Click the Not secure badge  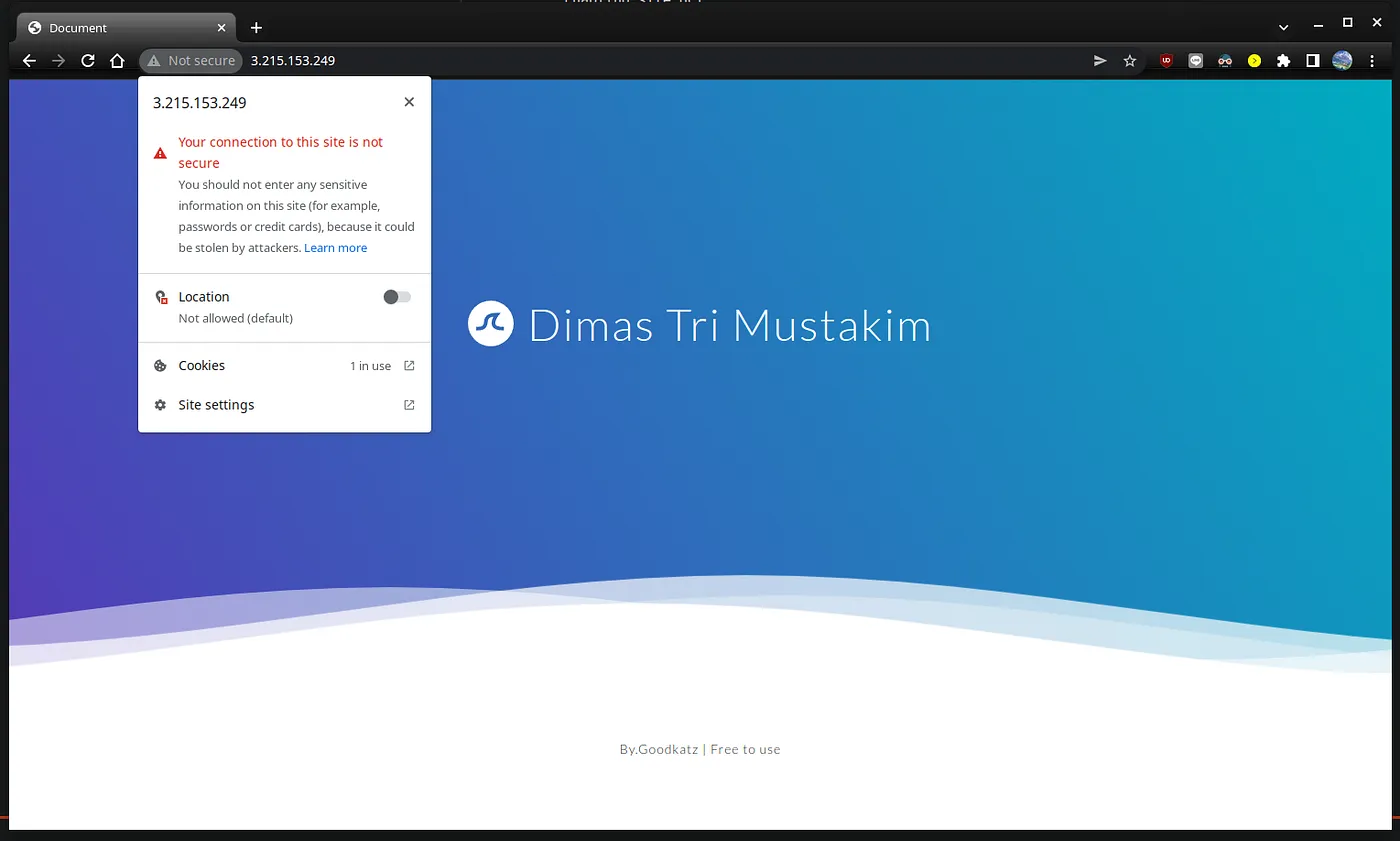coord(190,60)
